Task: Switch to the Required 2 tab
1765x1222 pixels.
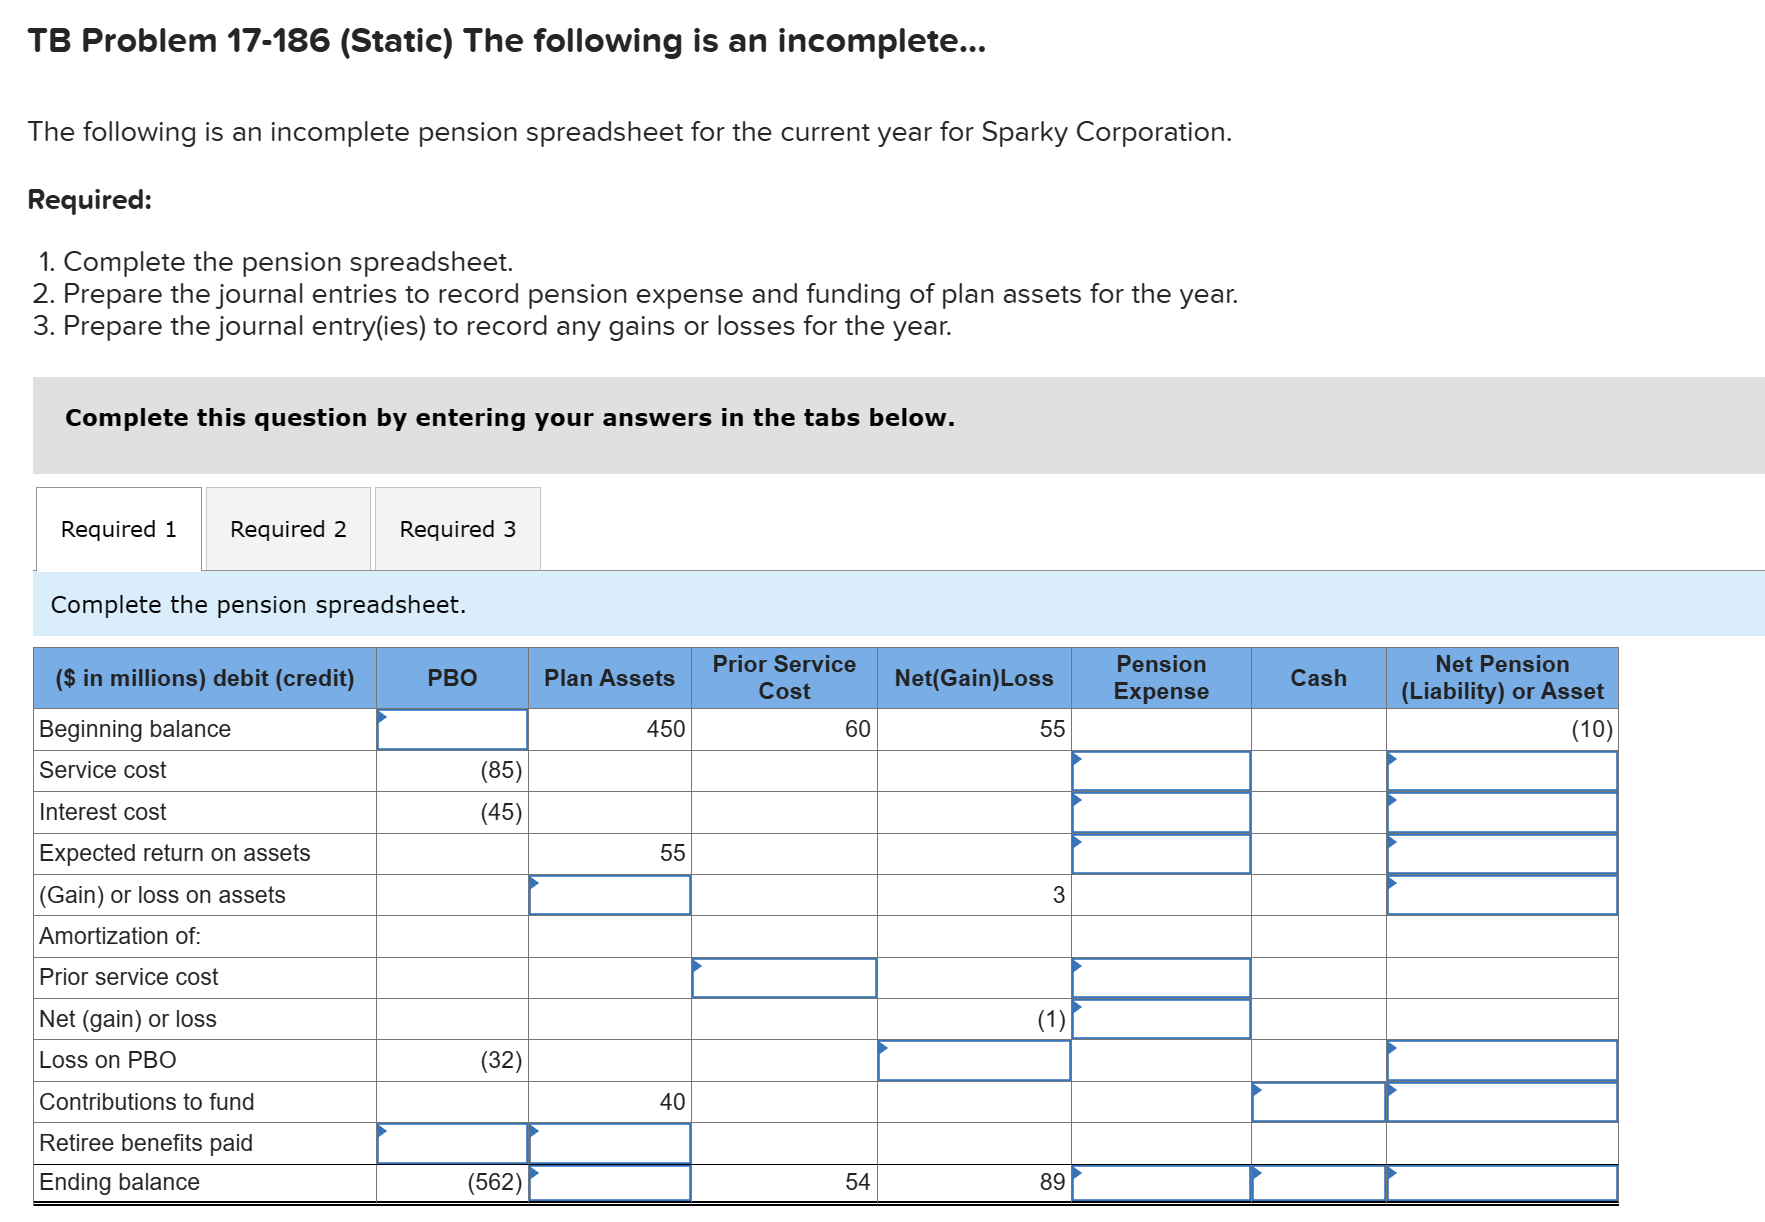Action: pos(288,528)
